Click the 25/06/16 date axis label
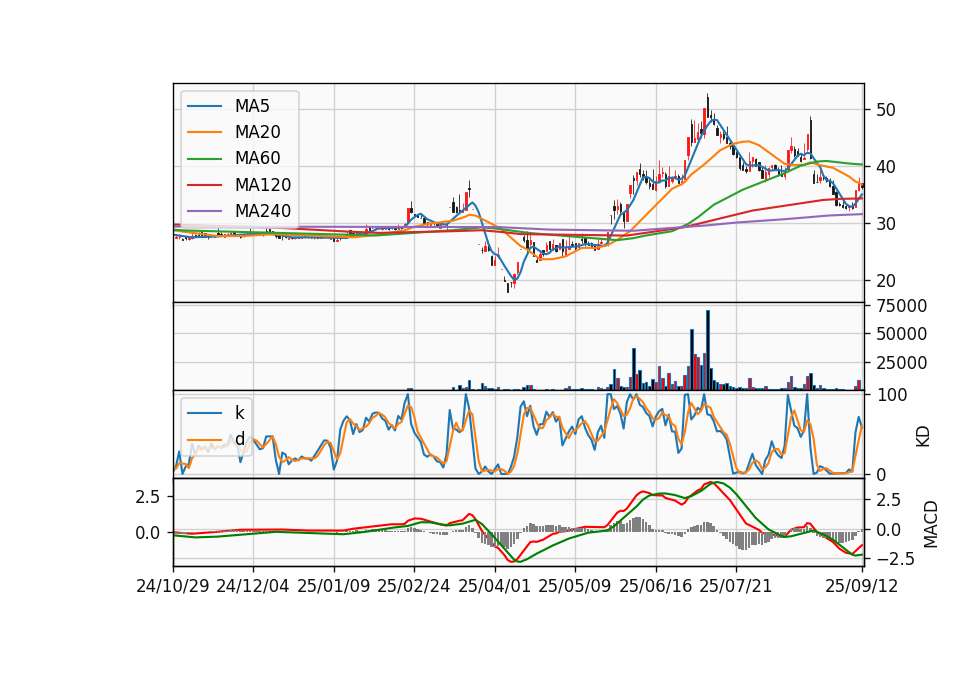 (x=656, y=587)
